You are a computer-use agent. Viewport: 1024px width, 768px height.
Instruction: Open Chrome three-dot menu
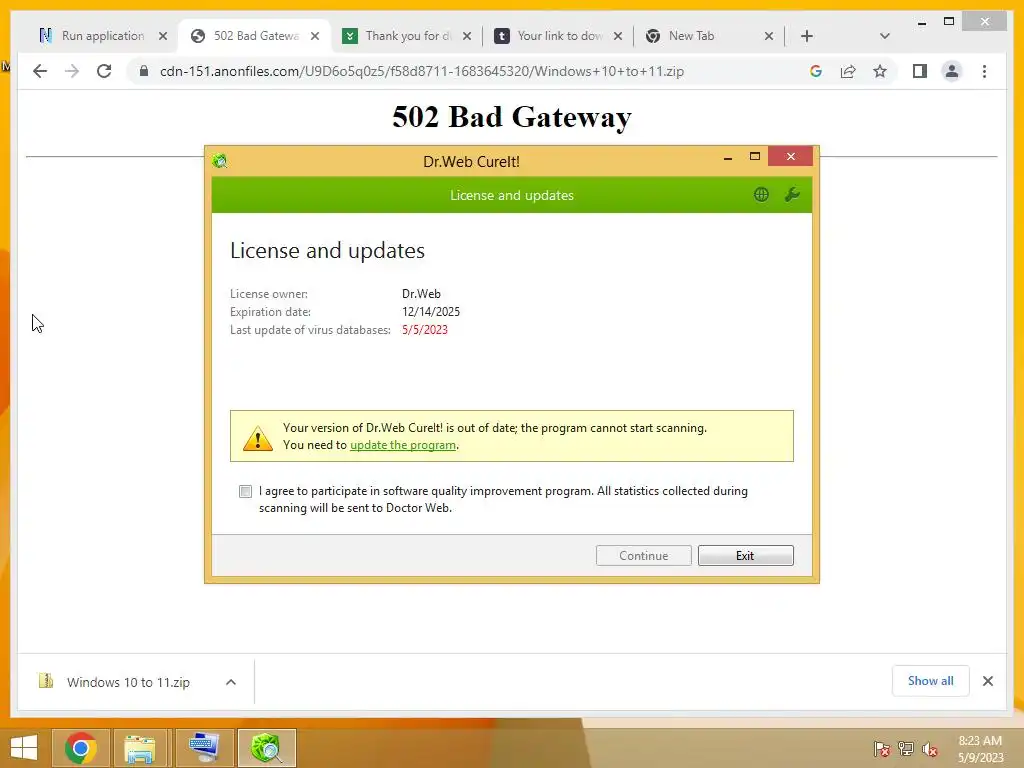click(x=984, y=71)
